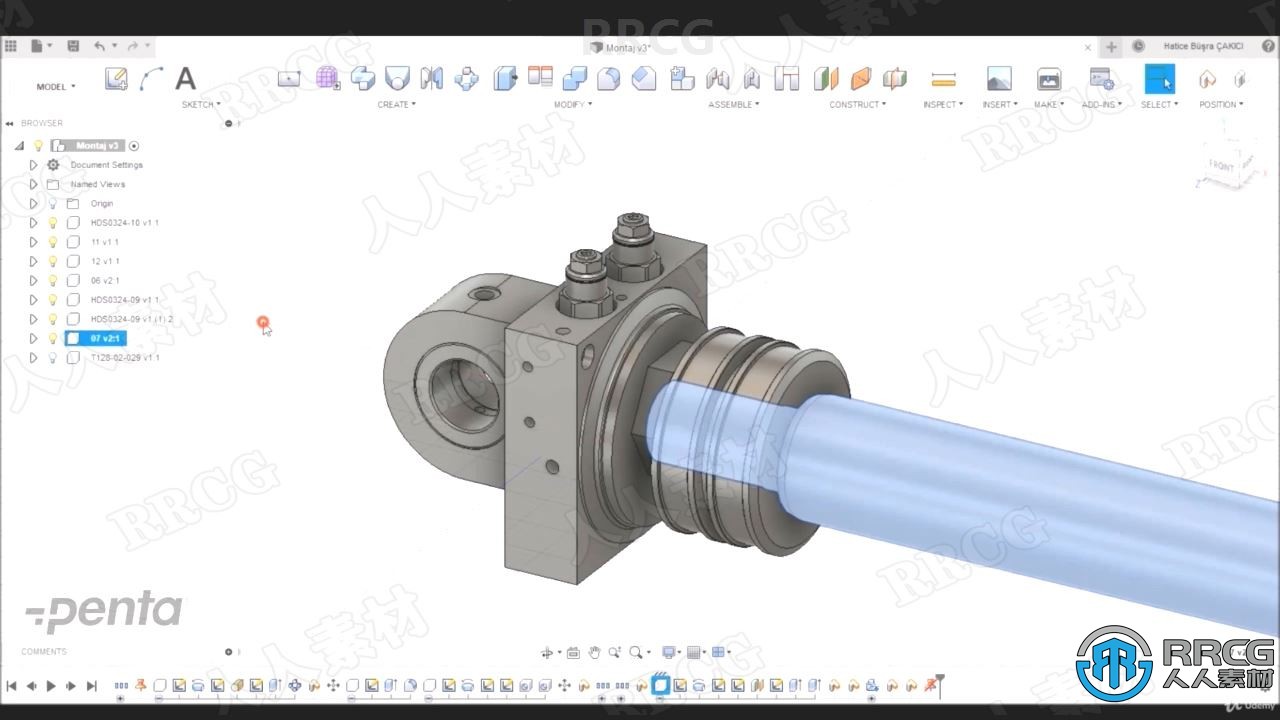Expand the Document Settings node
This screenshot has height=720, width=1280.
tap(33, 165)
